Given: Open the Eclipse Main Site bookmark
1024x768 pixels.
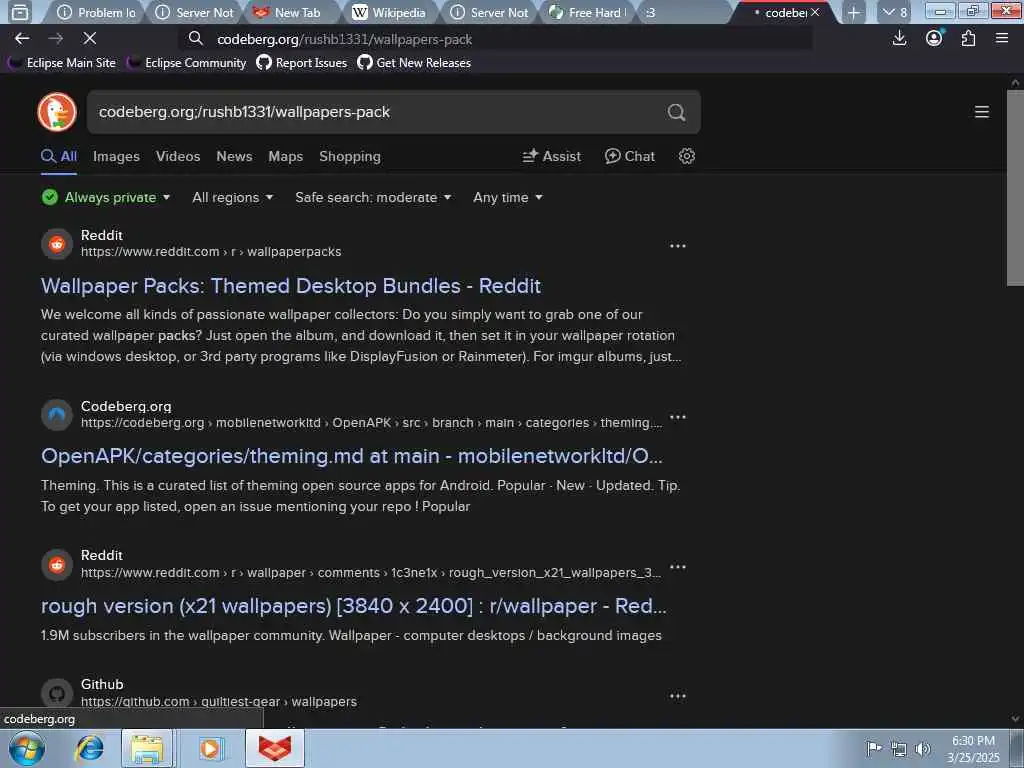Looking at the screenshot, I should [x=62, y=63].
